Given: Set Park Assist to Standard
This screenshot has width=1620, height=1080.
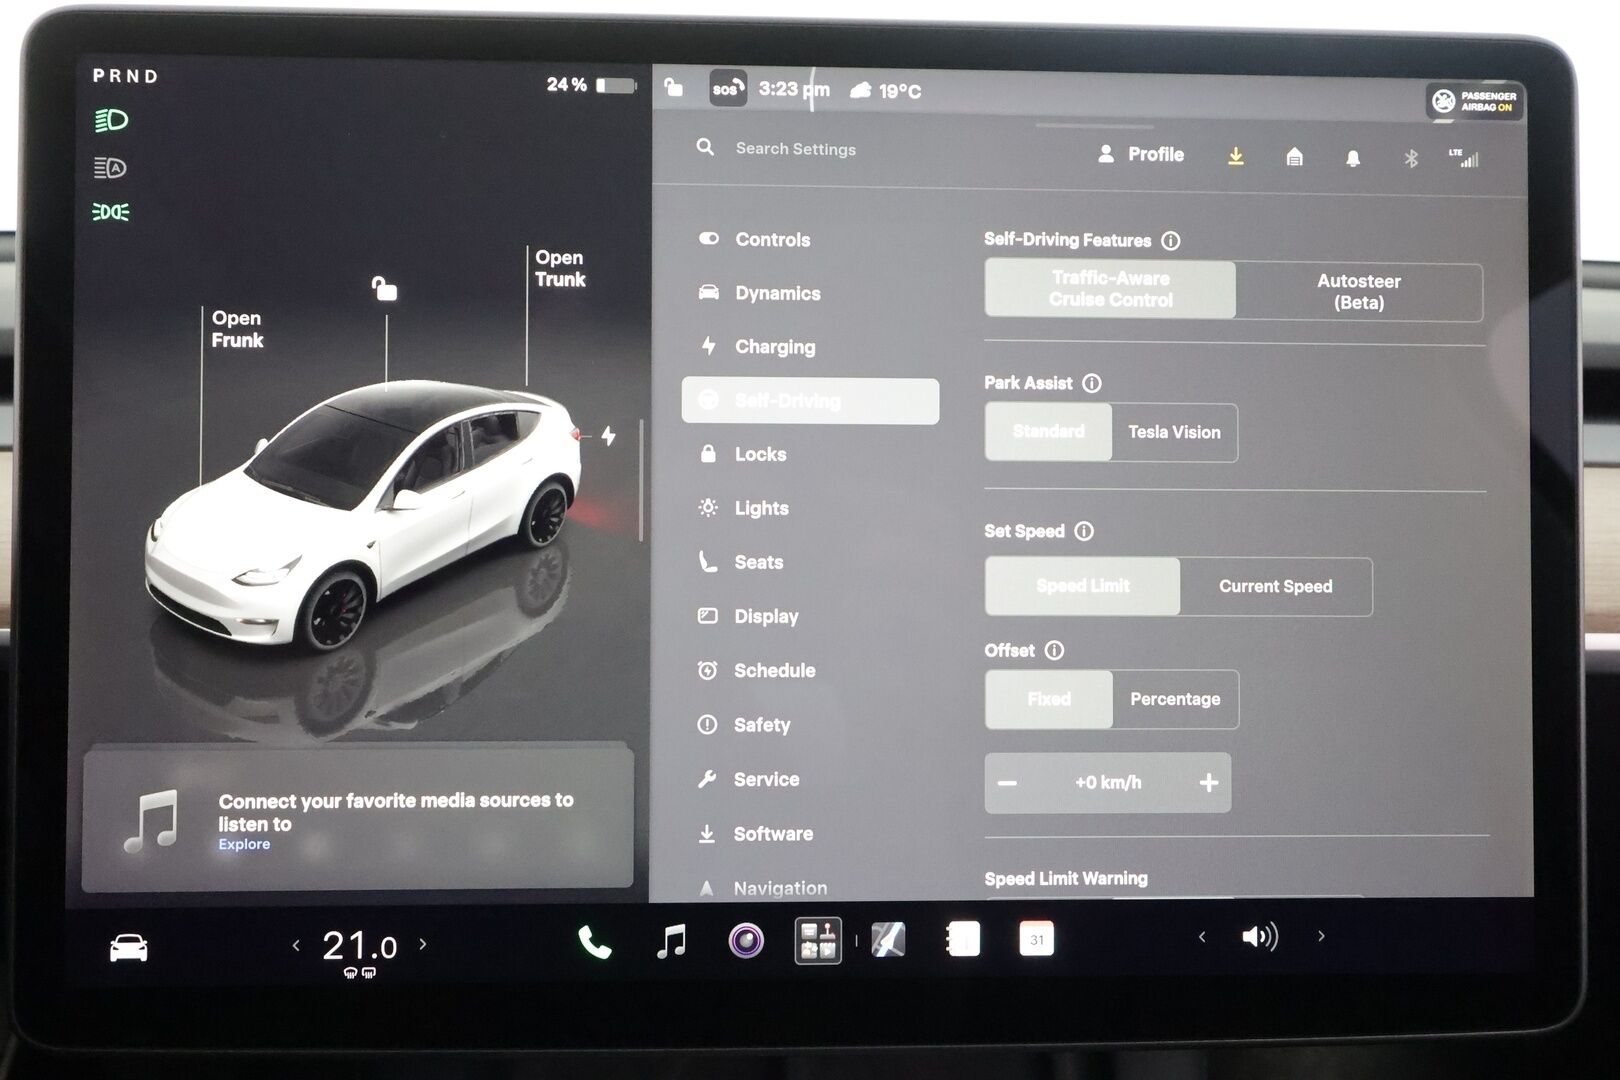Looking at the screenshot, I should click(x=1048, y=431).
